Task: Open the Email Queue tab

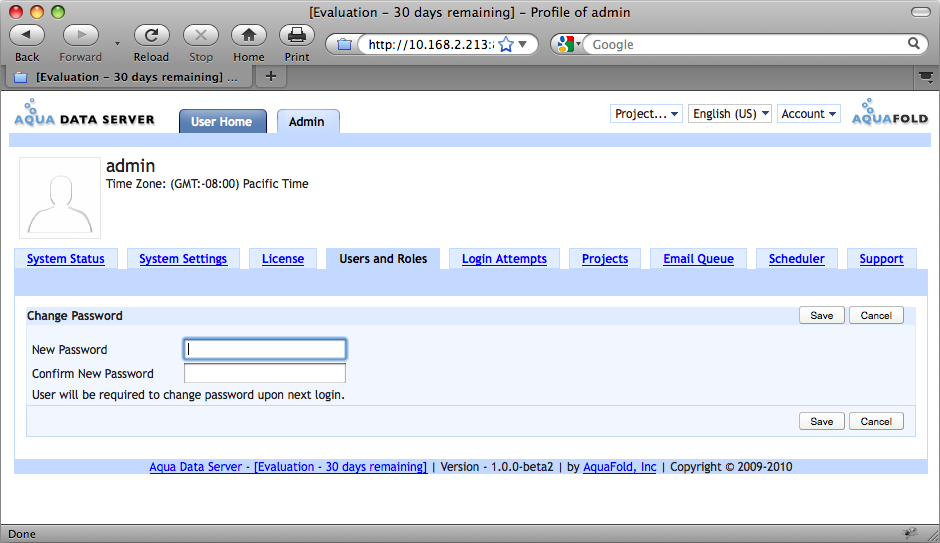Action: click(x=698, y=259)
